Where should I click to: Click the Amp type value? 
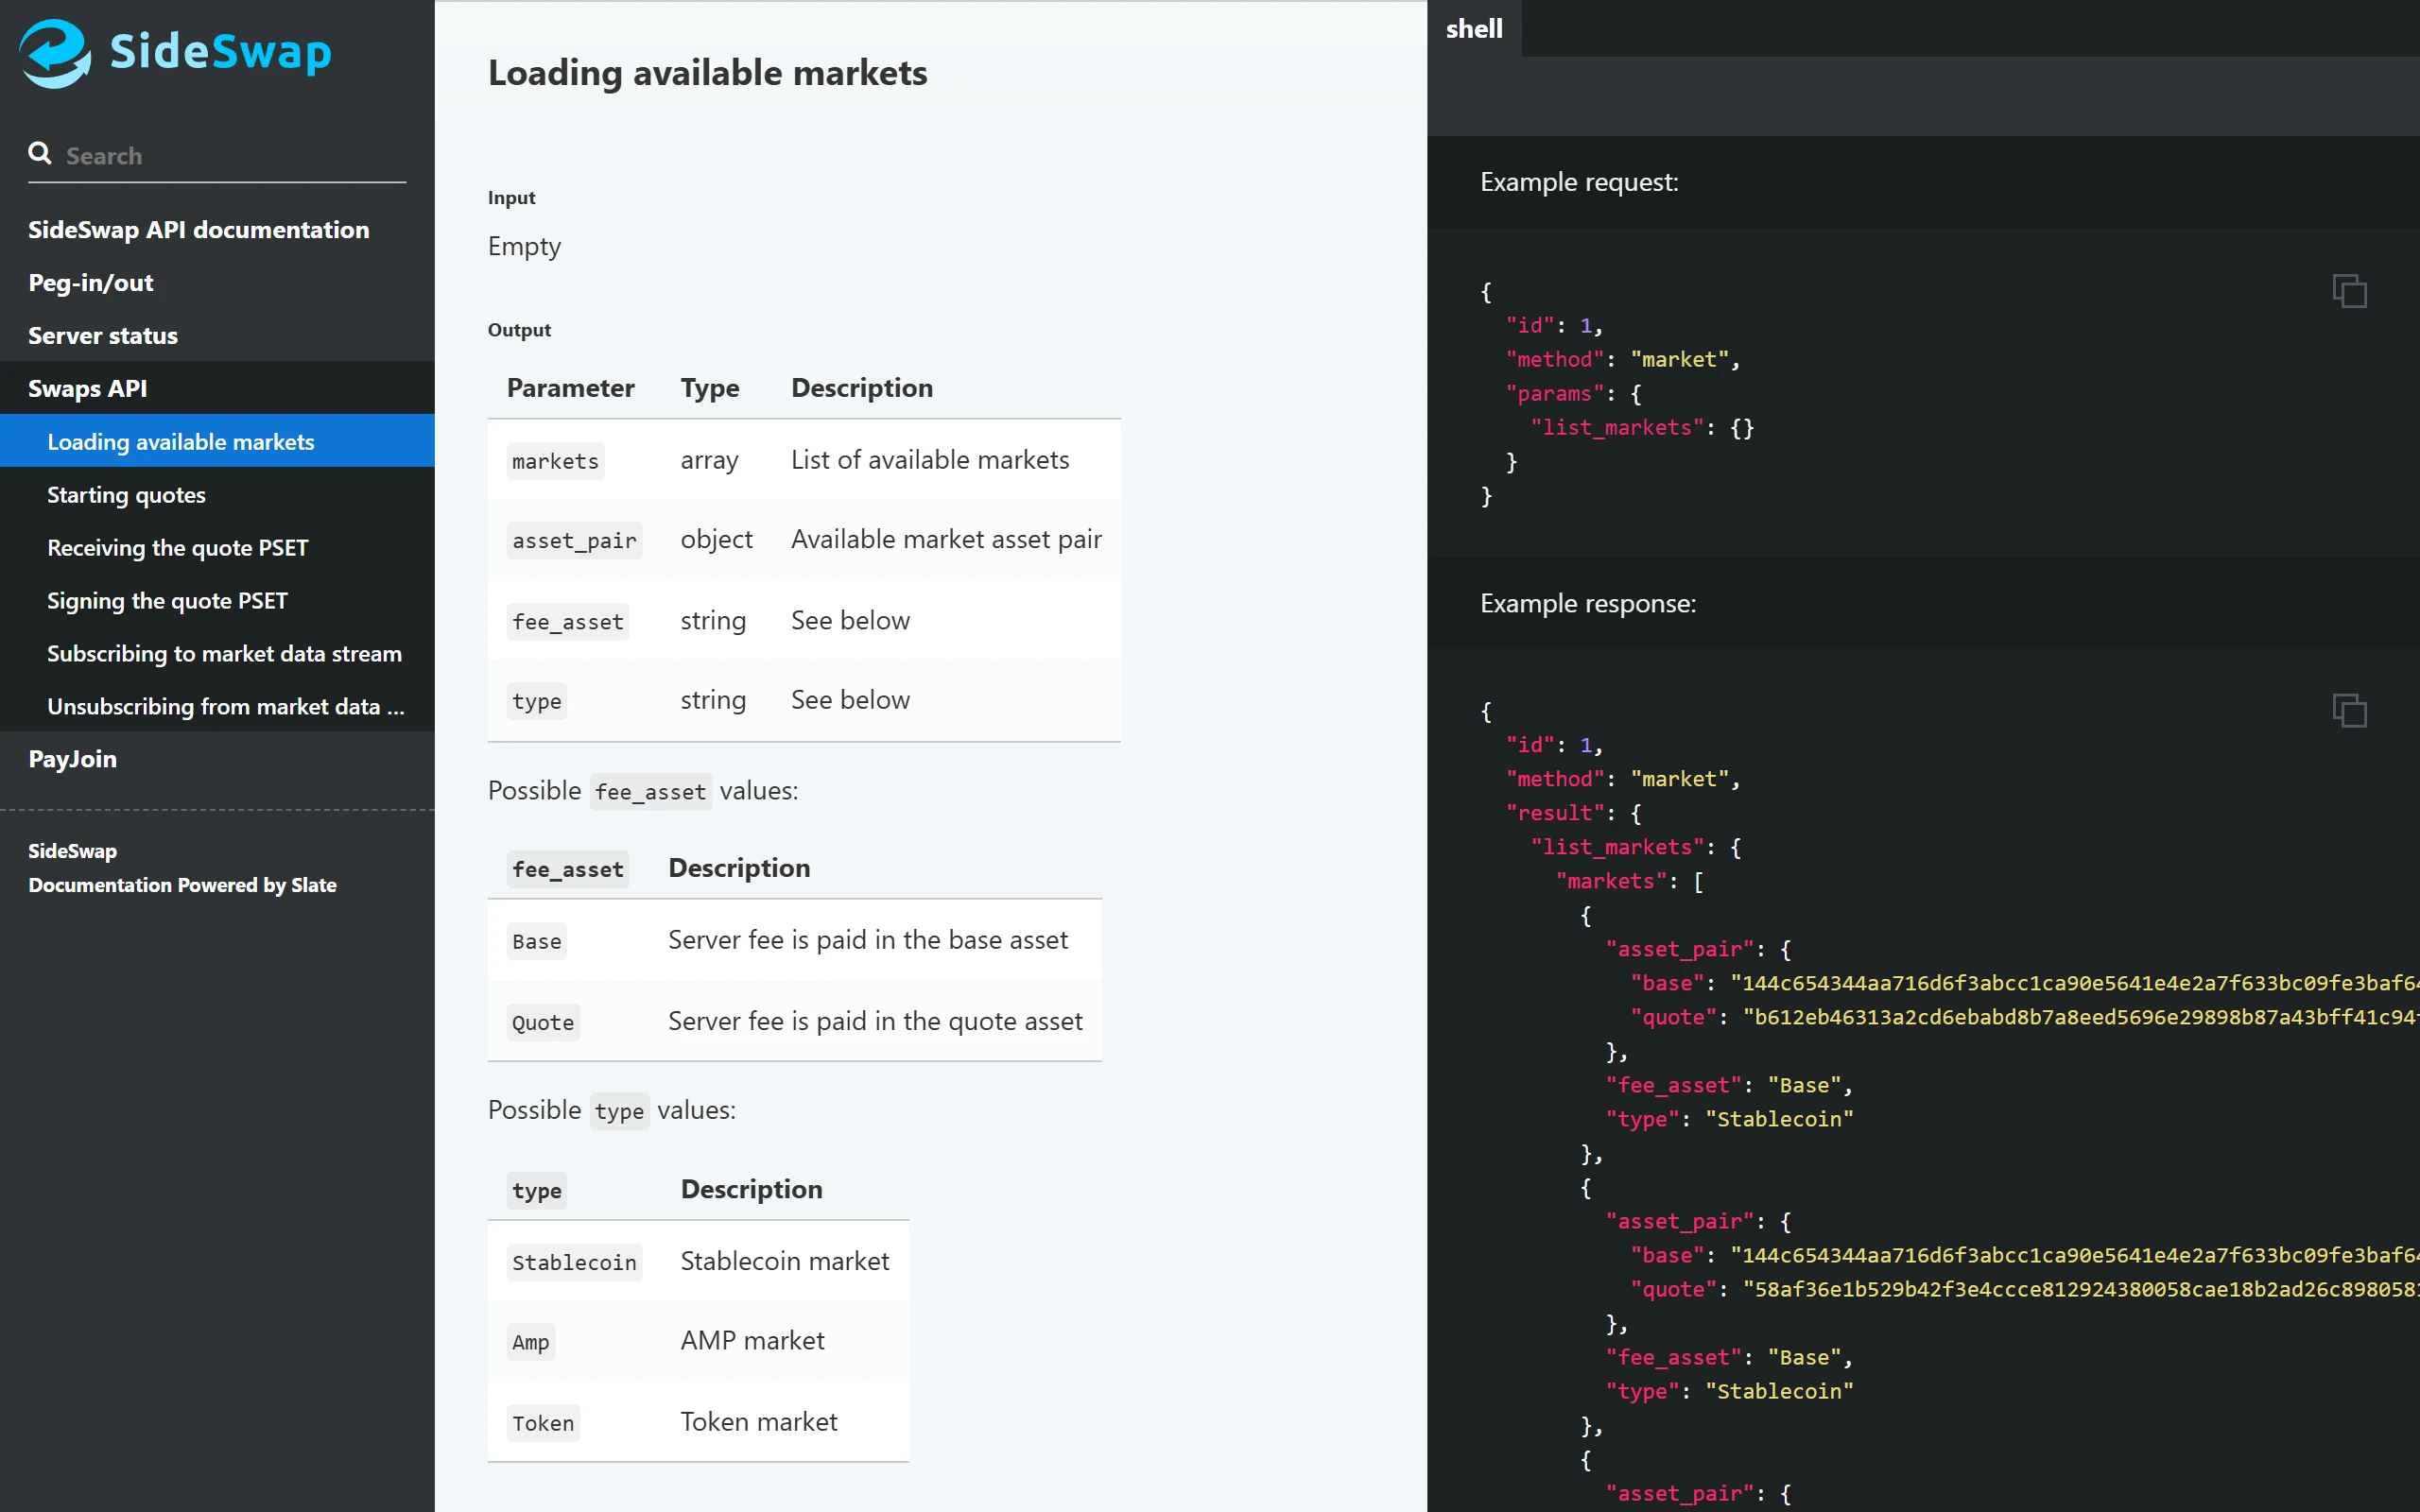[530, 1342]
